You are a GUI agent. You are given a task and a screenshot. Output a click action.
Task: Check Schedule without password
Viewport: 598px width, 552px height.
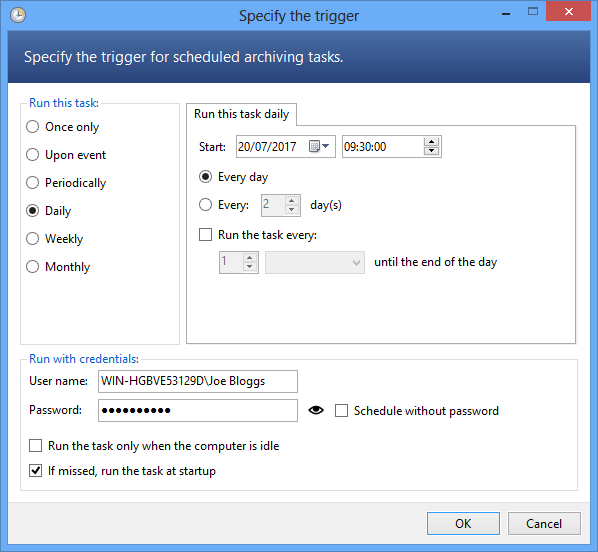(x=341, y=411)
